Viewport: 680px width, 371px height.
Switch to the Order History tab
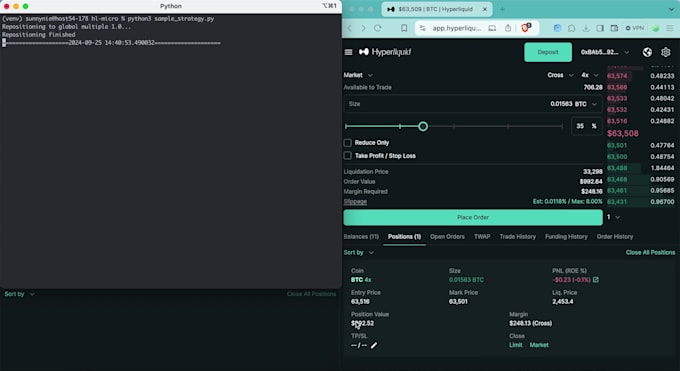click(615, 236)
